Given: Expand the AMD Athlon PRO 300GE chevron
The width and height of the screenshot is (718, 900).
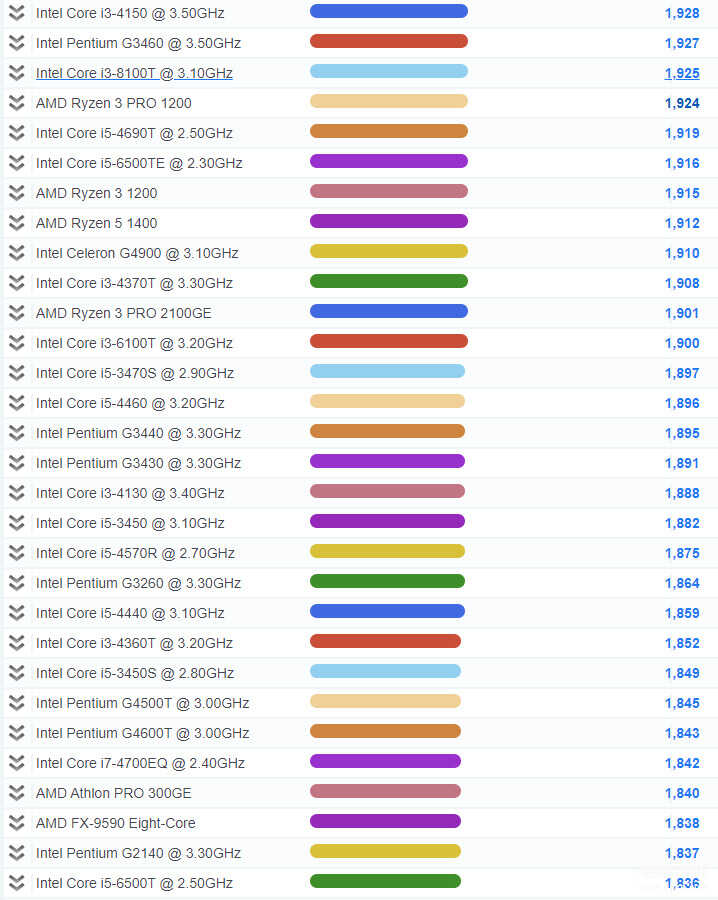Looking at the screenshot, I should pos(17,793).
